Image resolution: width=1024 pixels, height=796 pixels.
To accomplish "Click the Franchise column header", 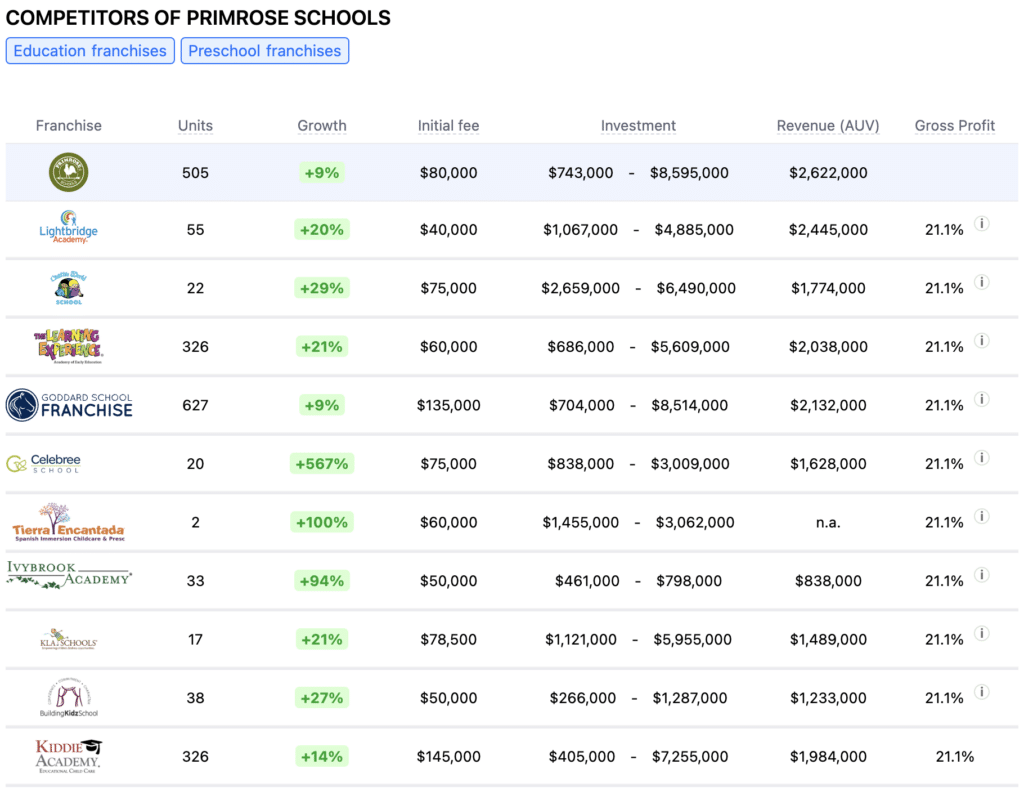I will coord(69,125).
